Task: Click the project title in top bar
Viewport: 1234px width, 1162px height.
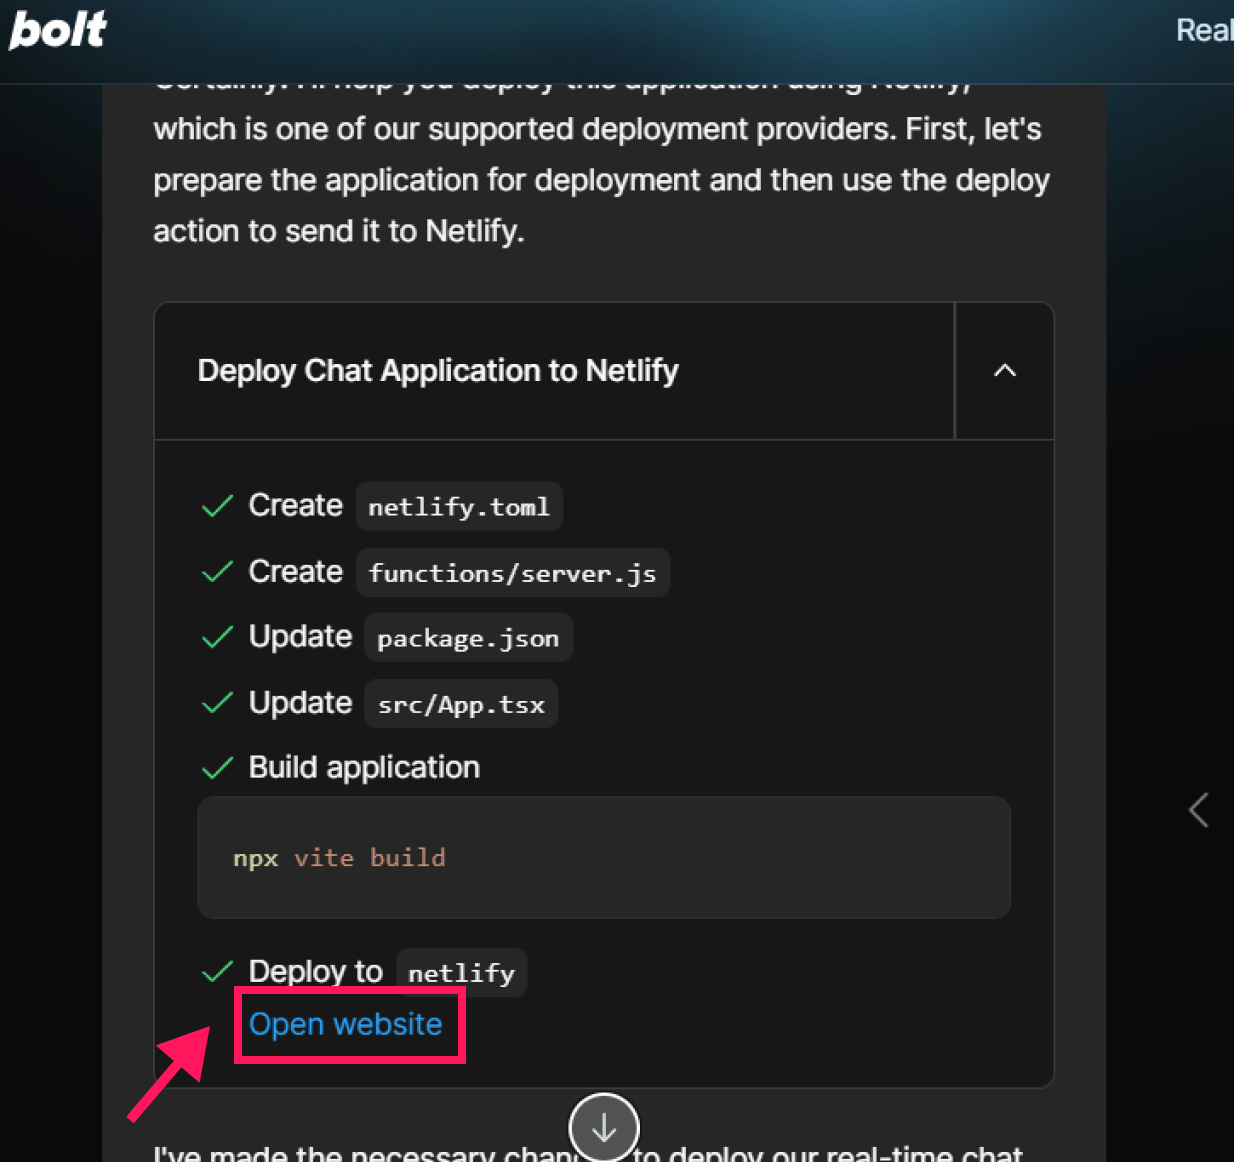Action: [1204, 30]
